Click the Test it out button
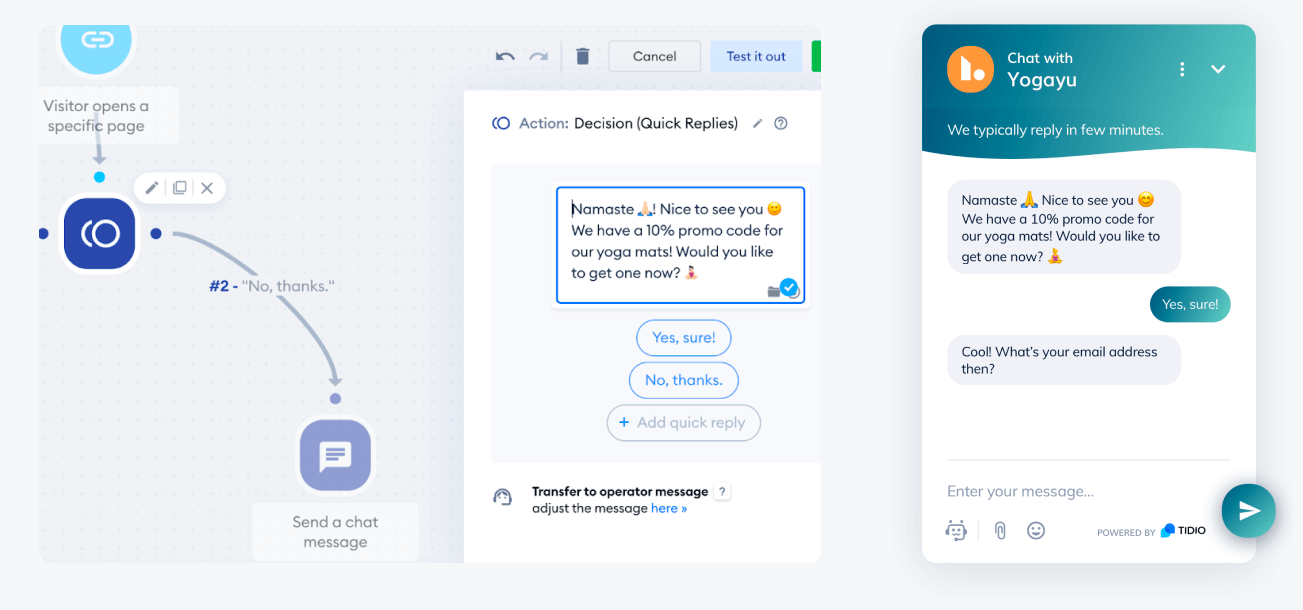 (x=756, y=56)
